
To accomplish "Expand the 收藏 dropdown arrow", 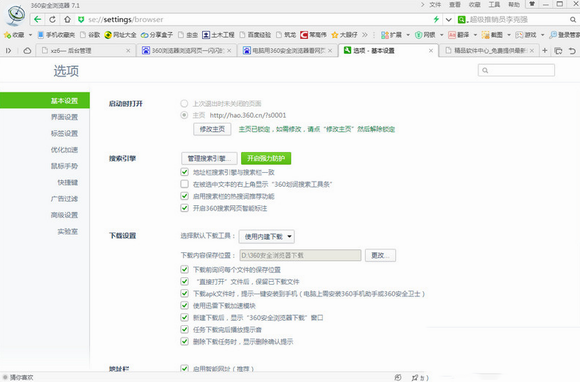I will click(30, 35).
